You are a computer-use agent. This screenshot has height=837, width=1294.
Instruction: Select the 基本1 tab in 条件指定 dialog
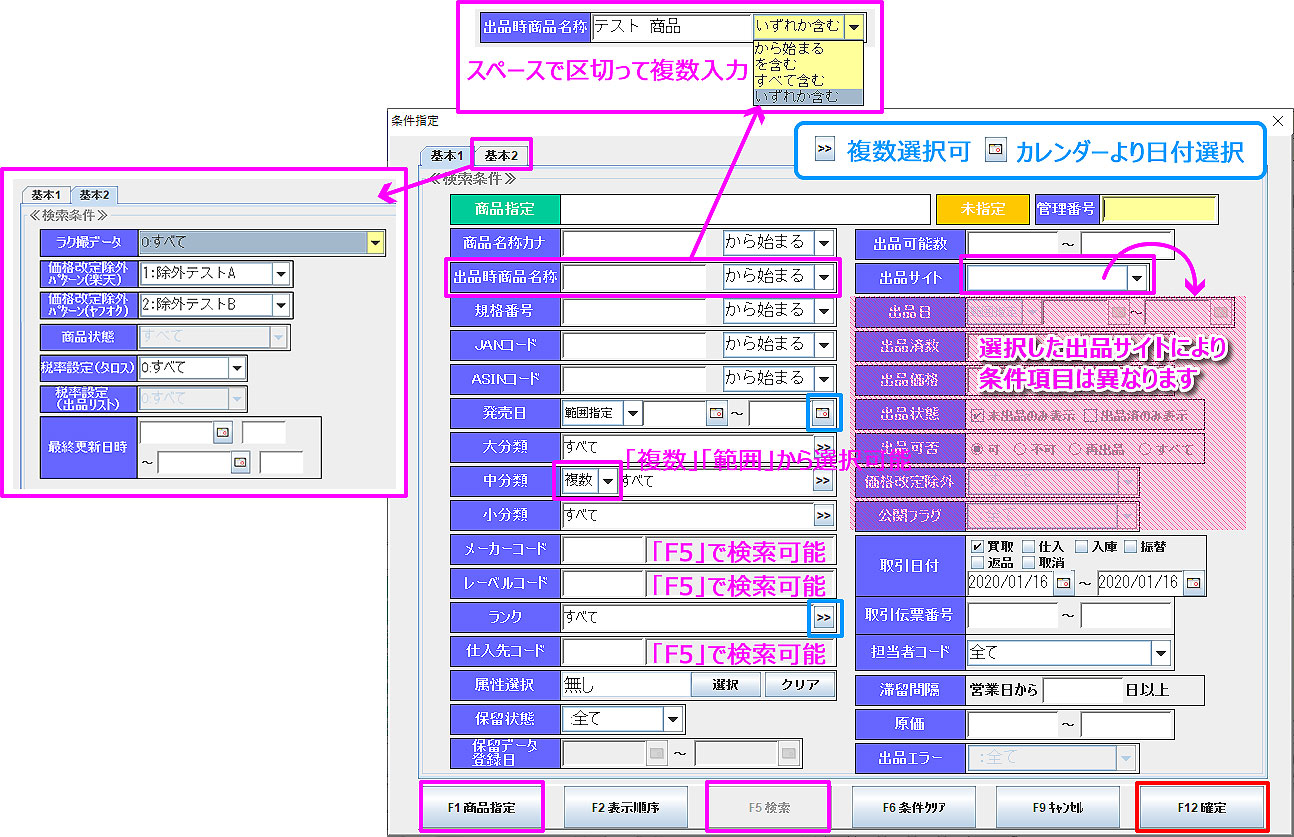point(446,155)
